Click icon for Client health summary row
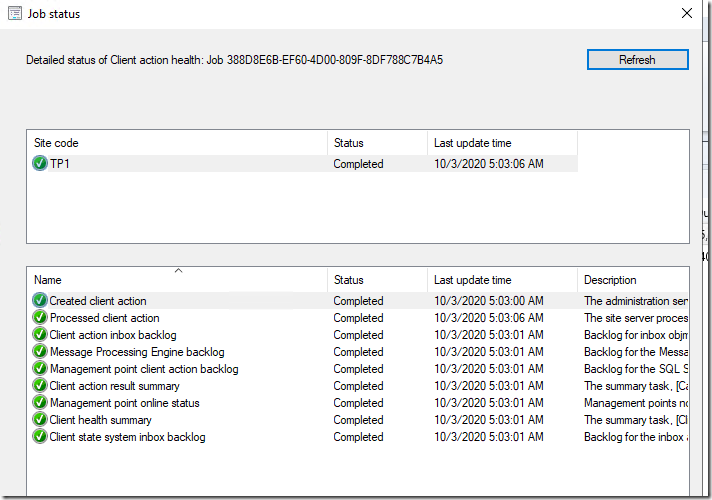712x500 pixels. [x=40, y=420]
